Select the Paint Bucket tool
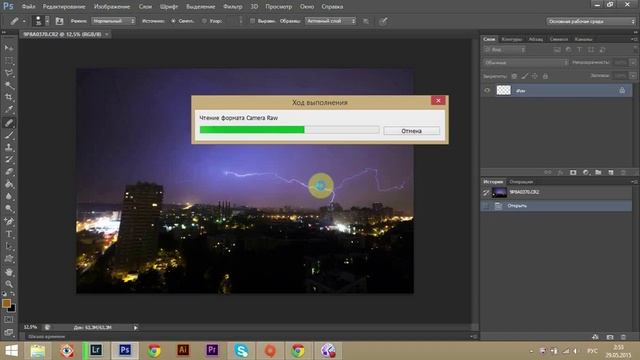 [x=9, y=184]
